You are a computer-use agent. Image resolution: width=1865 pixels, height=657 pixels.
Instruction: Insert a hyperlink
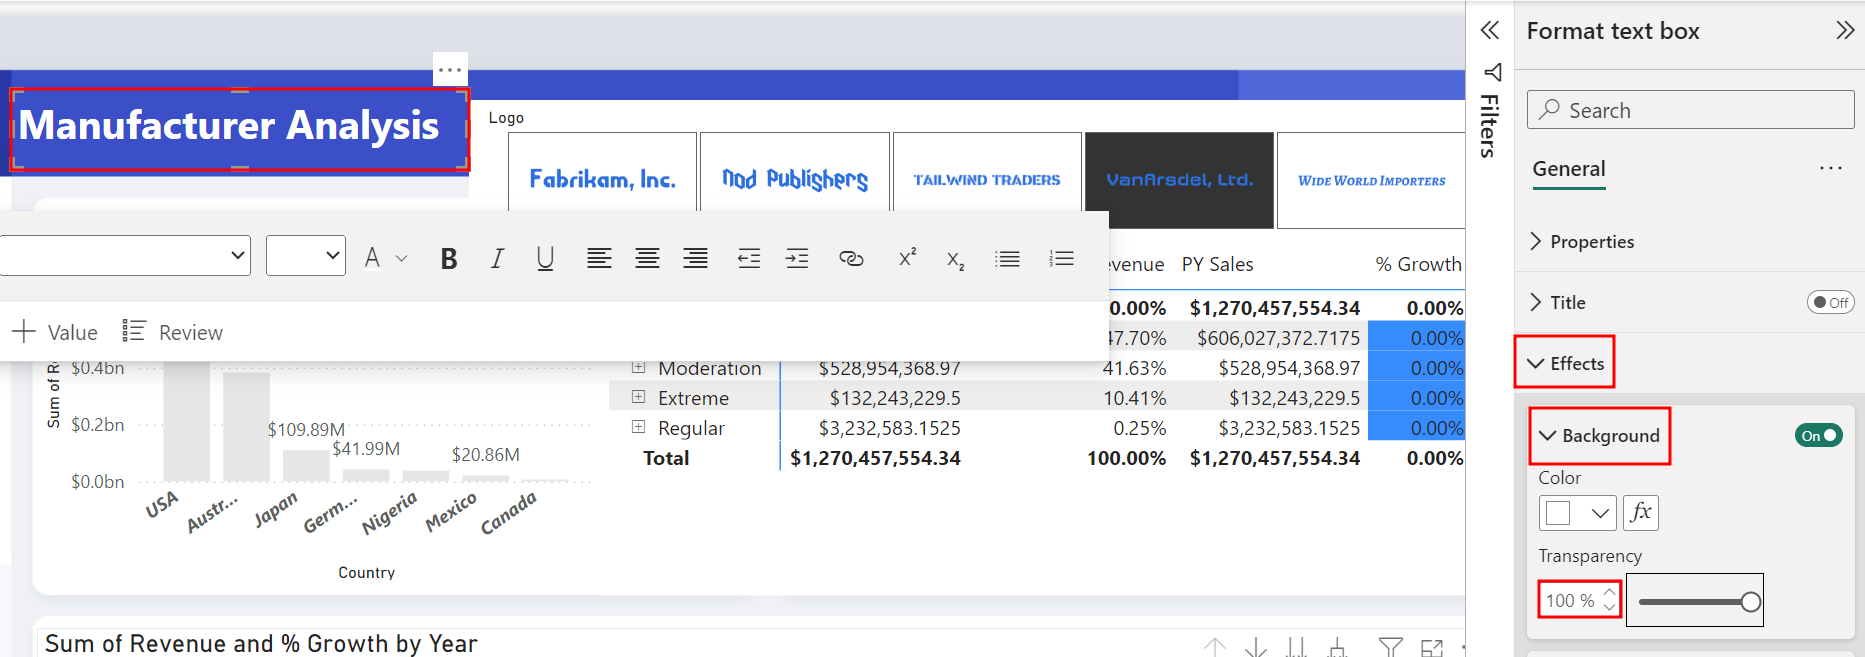tap(851, 259)
